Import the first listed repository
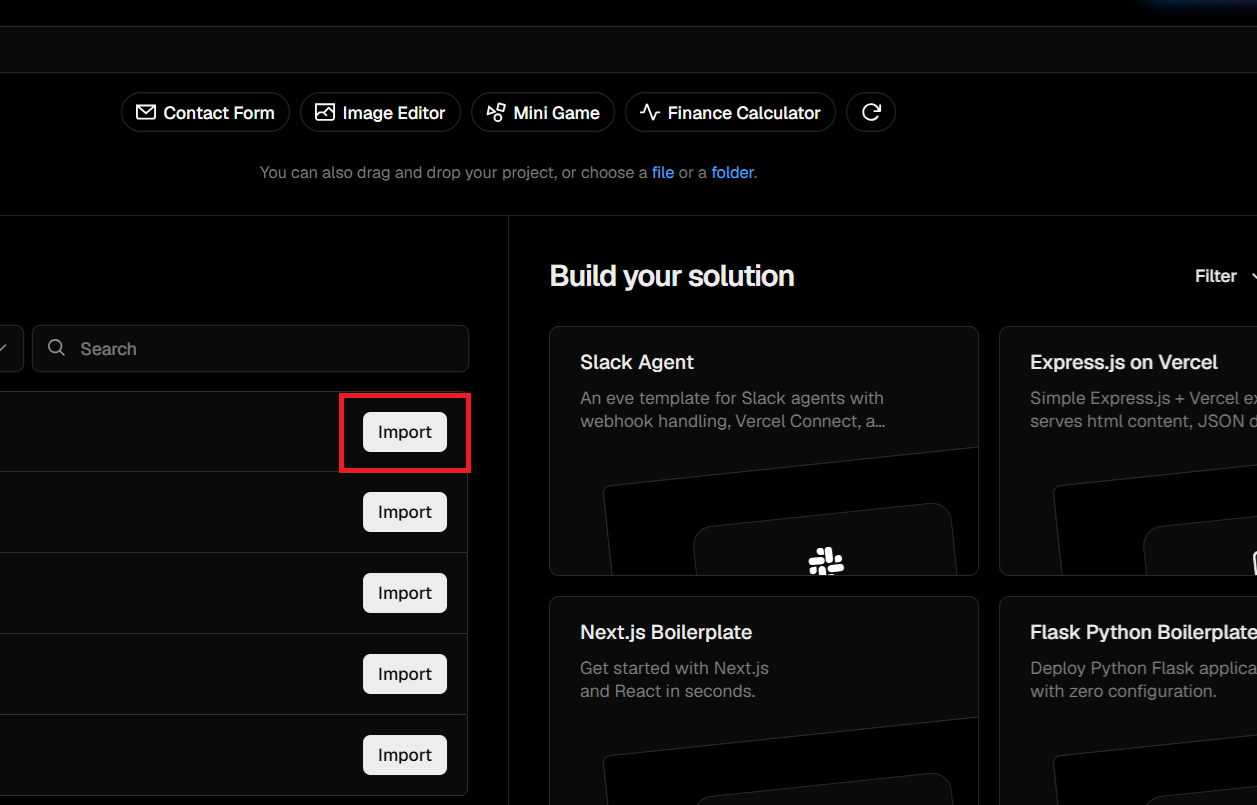The width and height of the screenshot is (1257, 805). click(405, 432)
